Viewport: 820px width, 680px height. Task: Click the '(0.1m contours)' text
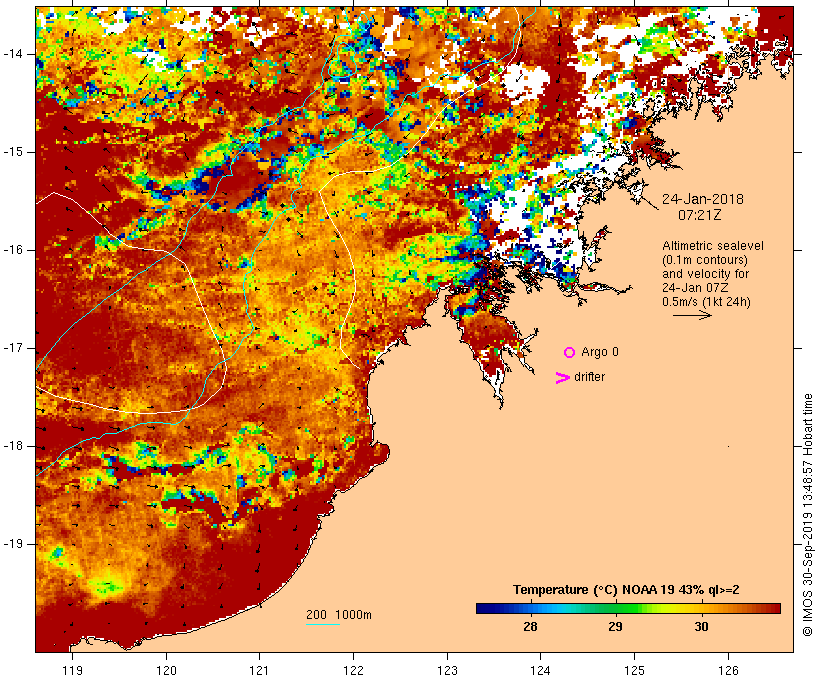coord(705,260)
